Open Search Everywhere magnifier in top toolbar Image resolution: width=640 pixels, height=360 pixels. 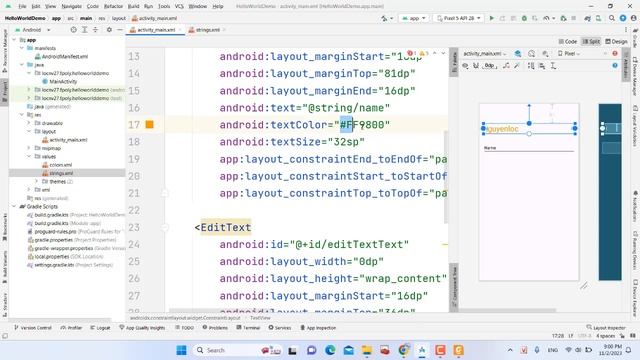pyautogui.click(x=612, y=18)
